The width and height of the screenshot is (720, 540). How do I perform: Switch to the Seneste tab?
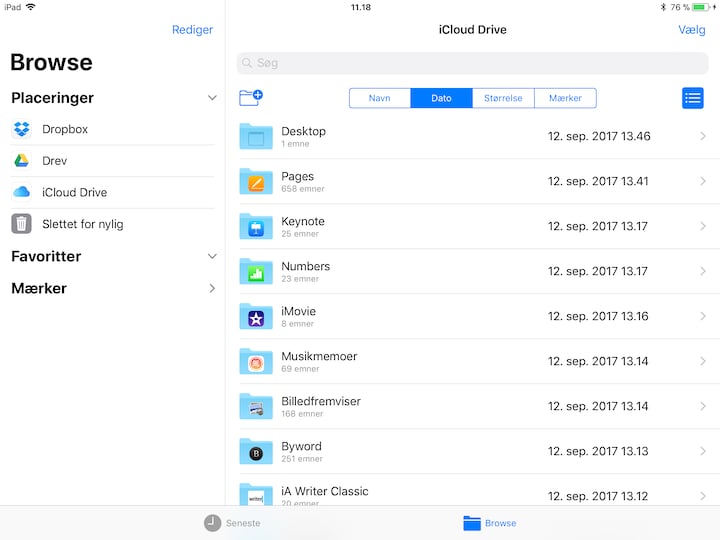[x=233, y=523]
